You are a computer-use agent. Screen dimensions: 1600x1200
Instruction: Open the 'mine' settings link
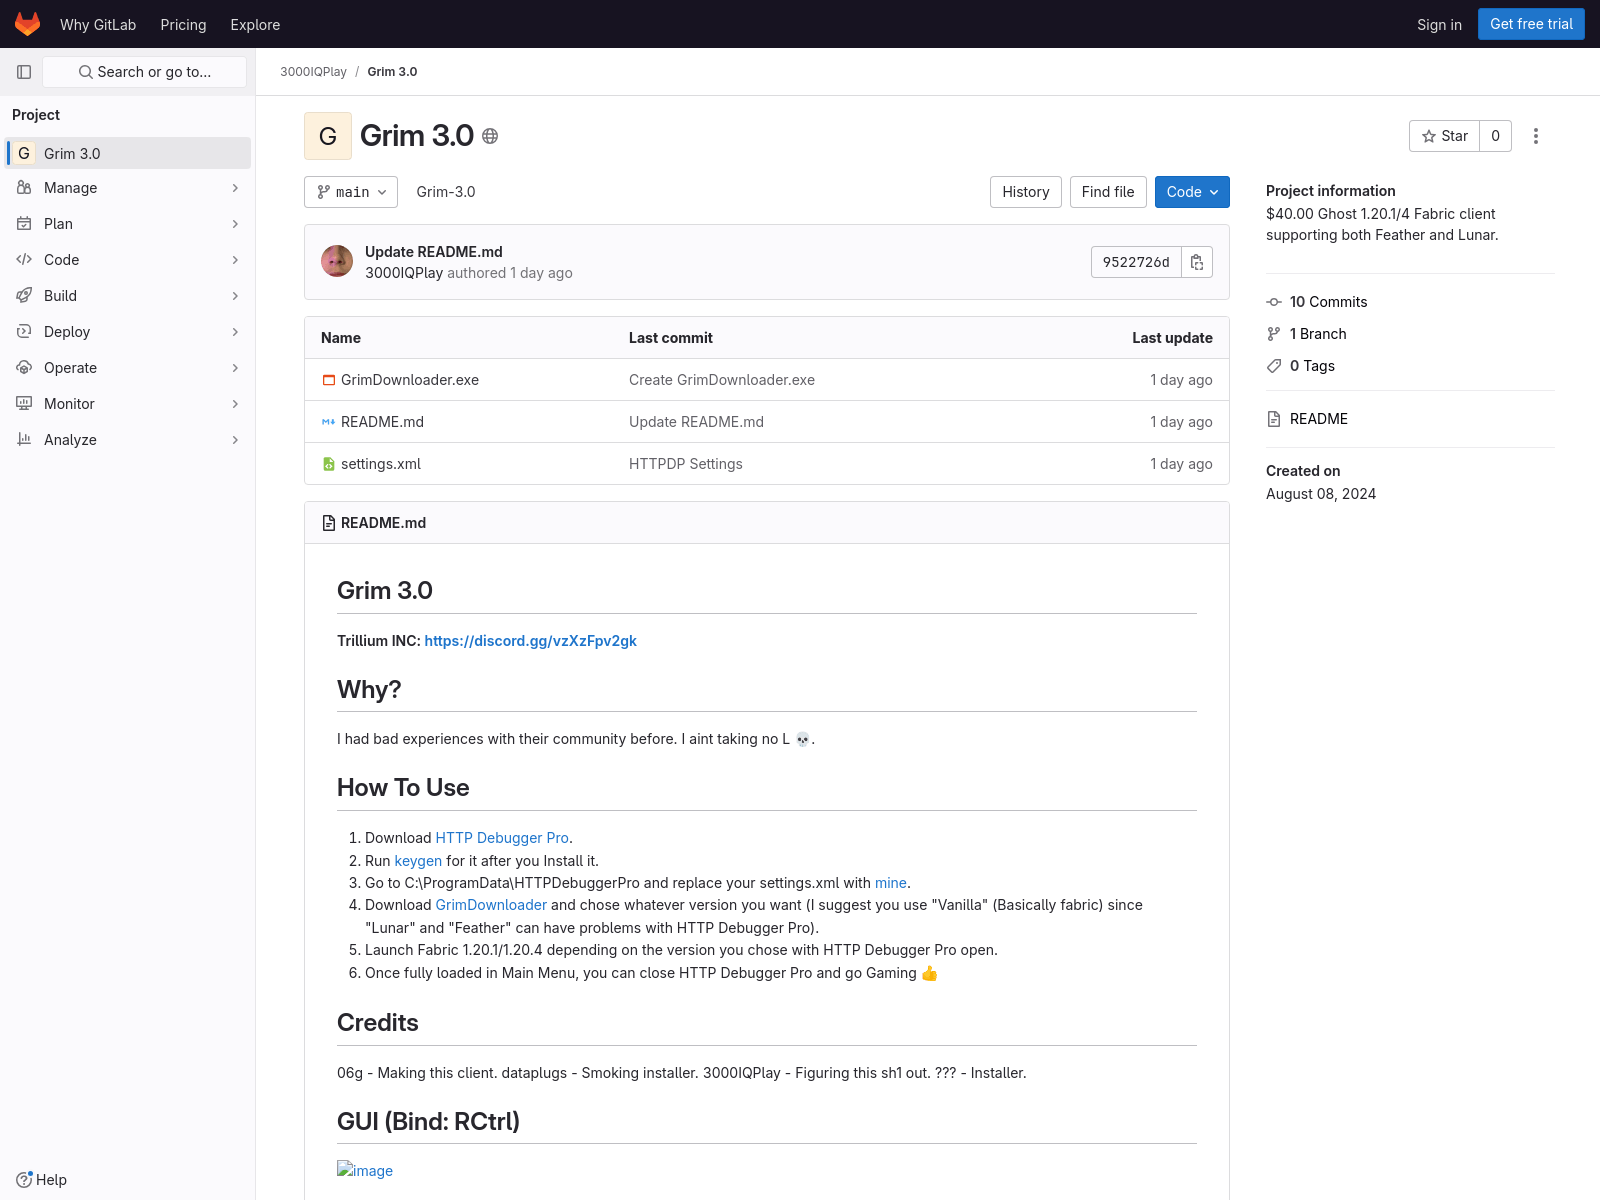point(891,883)
